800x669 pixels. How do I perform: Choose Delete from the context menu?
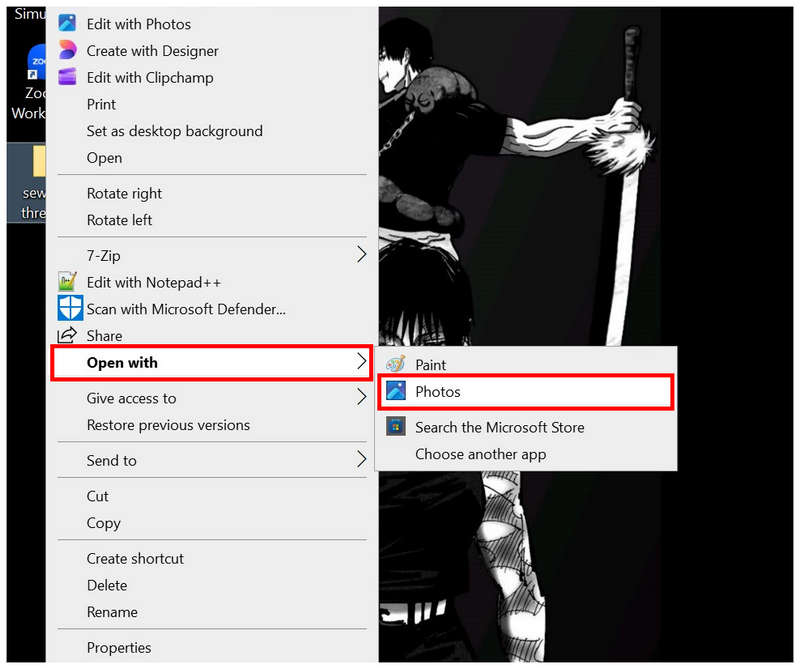pyautogui.click(x=212, y=585)
